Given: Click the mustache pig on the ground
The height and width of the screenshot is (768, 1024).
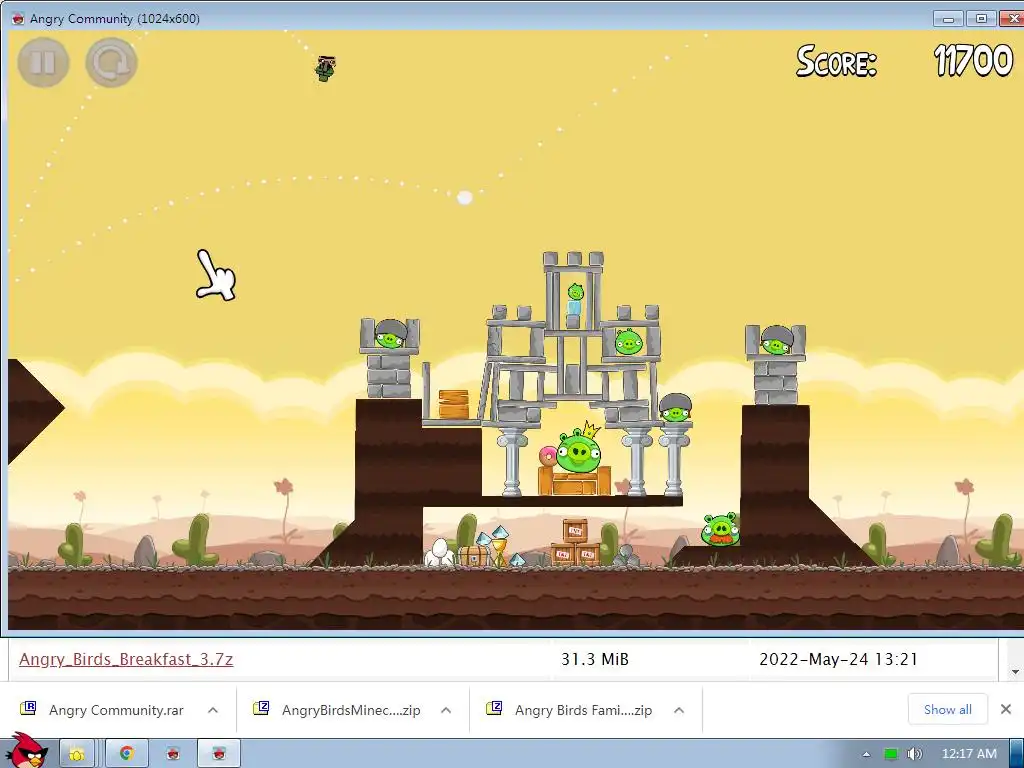Looking at the screenshot, I should (x=720, y=530).
